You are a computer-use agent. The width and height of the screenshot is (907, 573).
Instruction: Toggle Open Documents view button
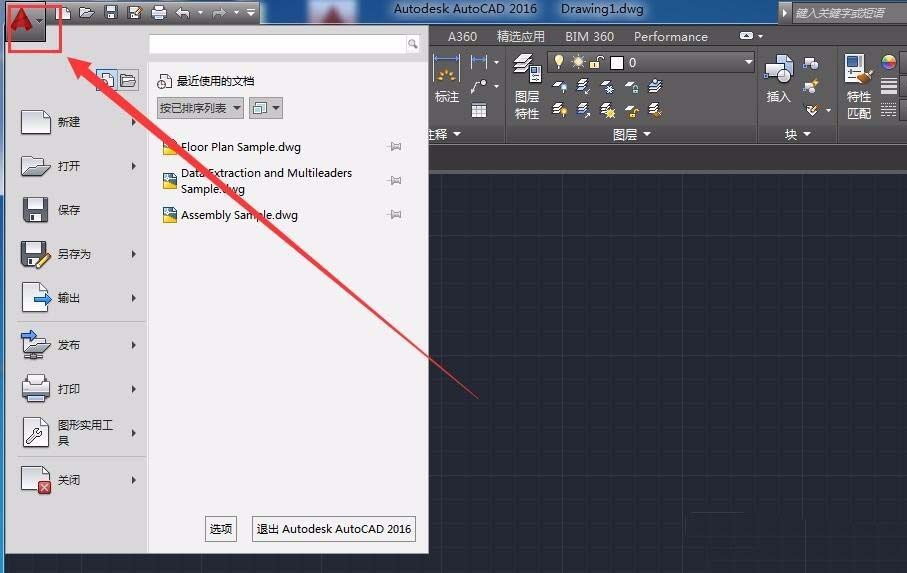pyautogui.click(x=128, y=80)
